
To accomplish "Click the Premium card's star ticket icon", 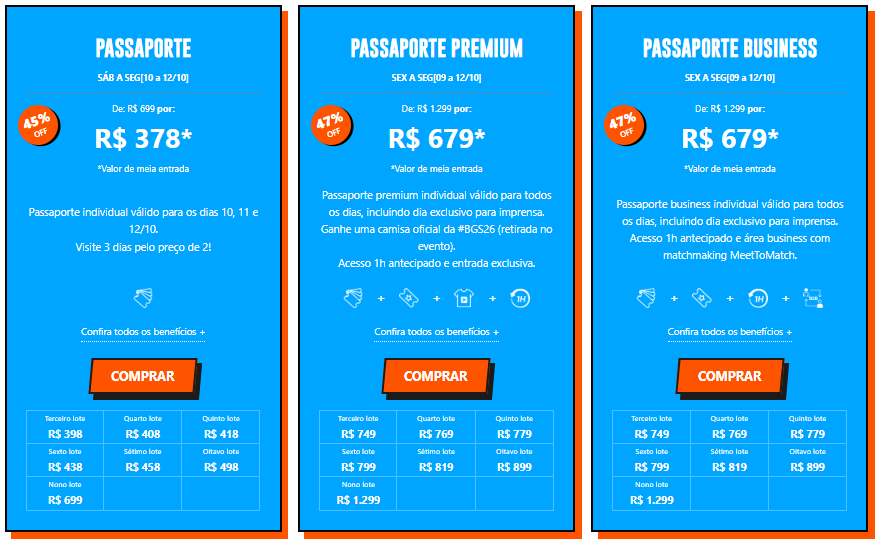I will 408,298.
